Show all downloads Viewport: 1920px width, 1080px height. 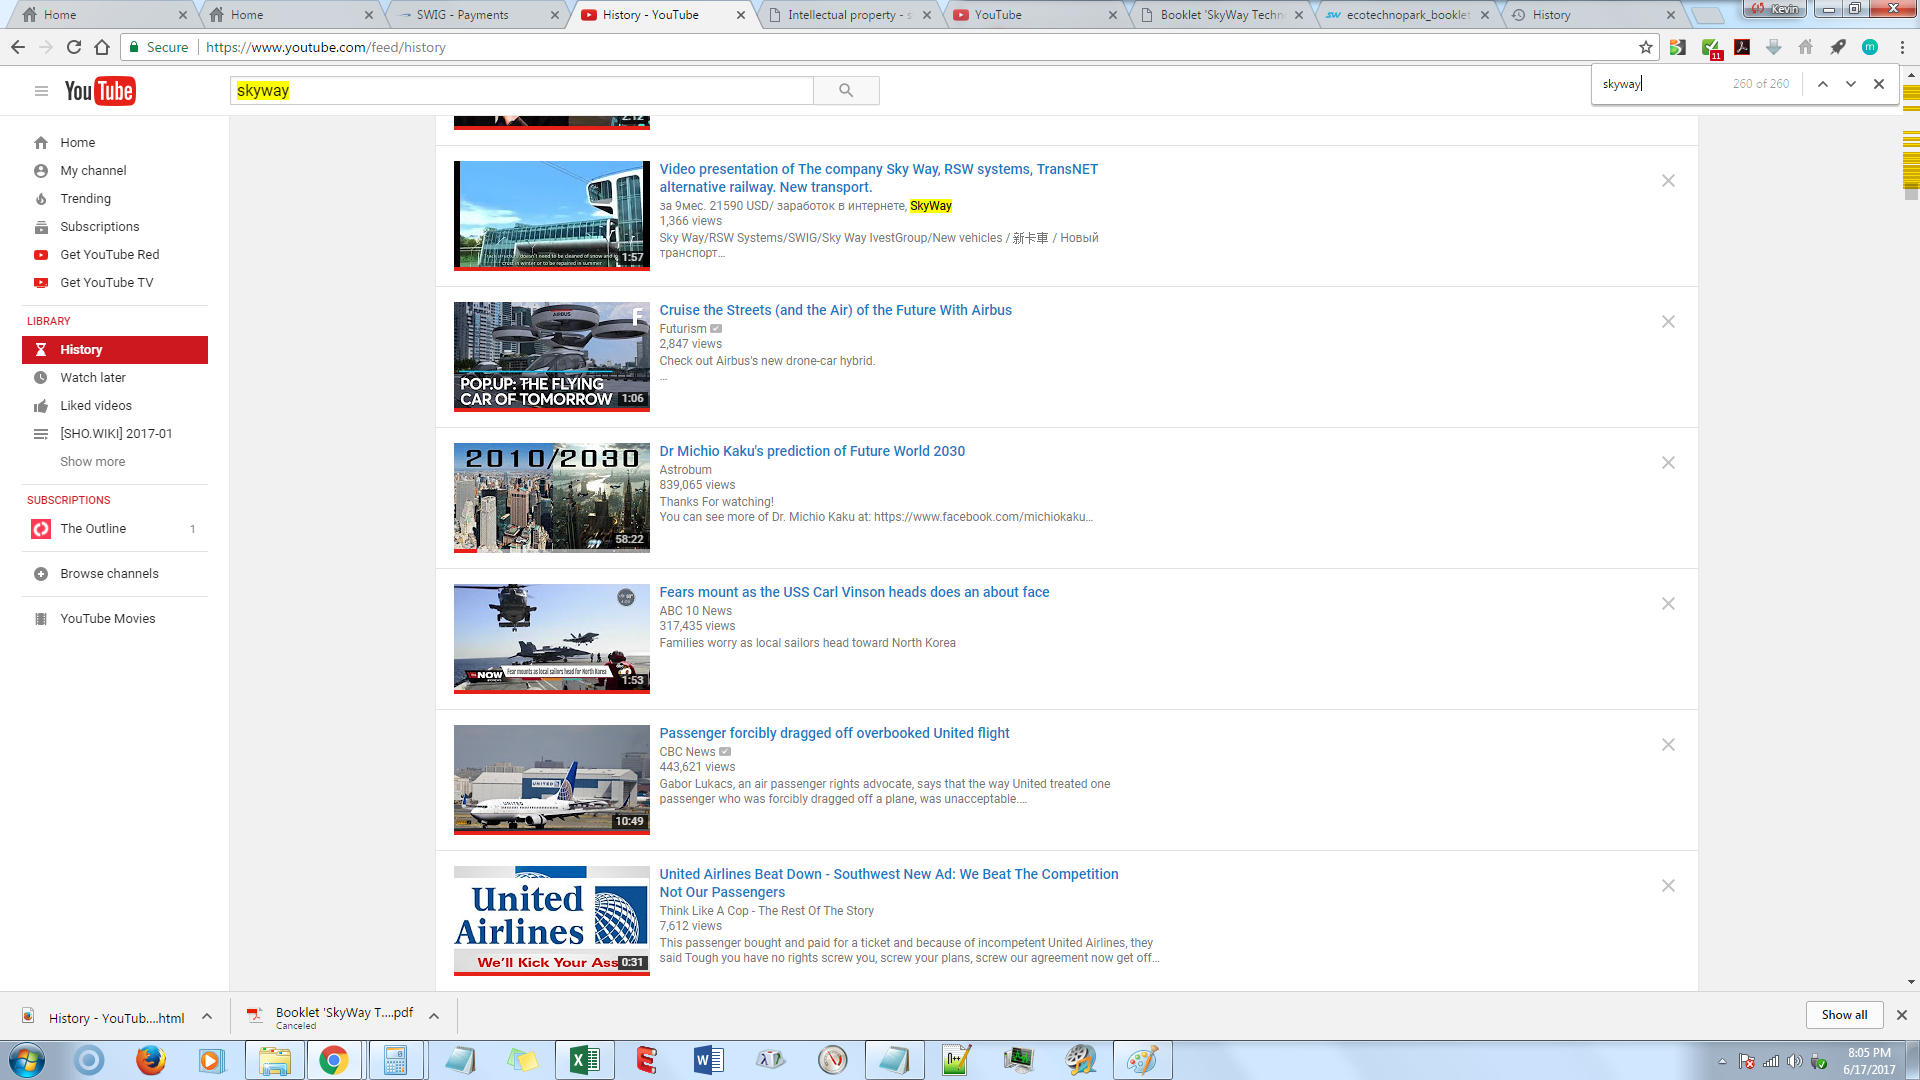(x=1844, y=1015)
